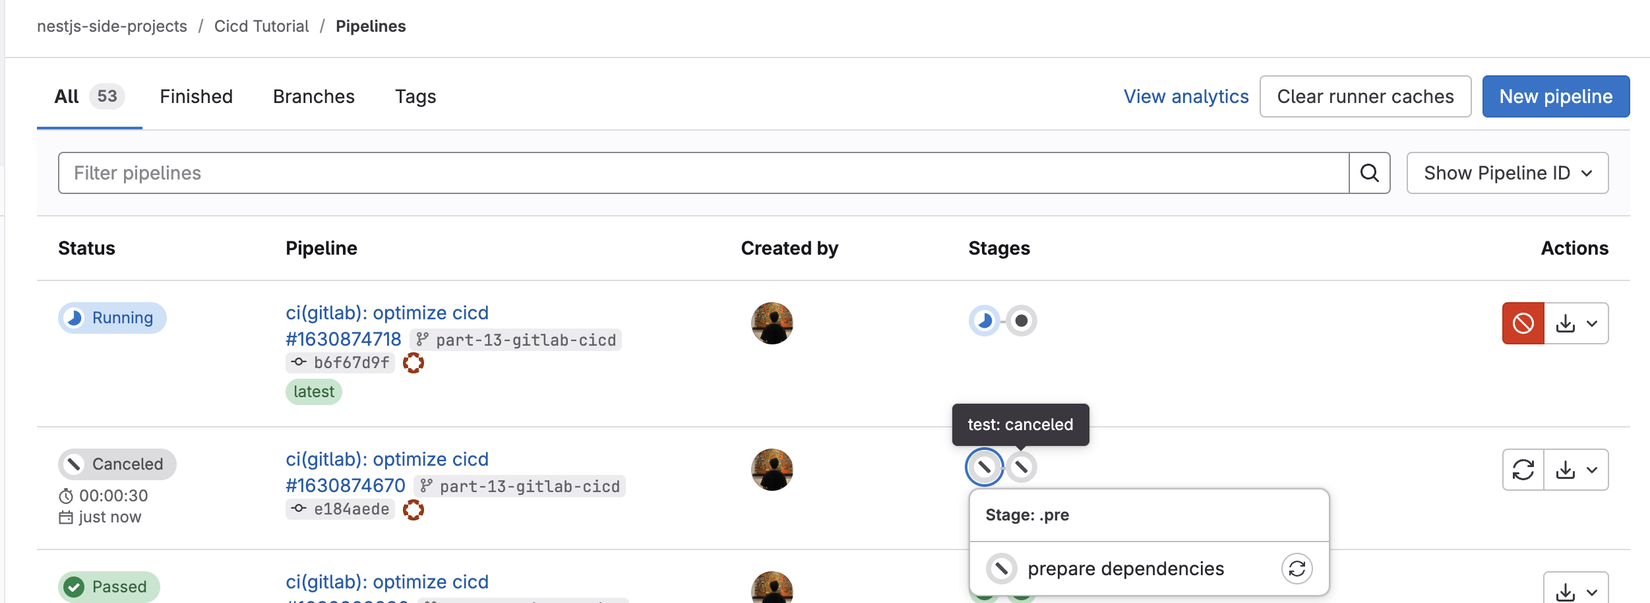Click created stage icon of running pipeline
This screenshot has height=603, width=1650.
[1021, 321]
